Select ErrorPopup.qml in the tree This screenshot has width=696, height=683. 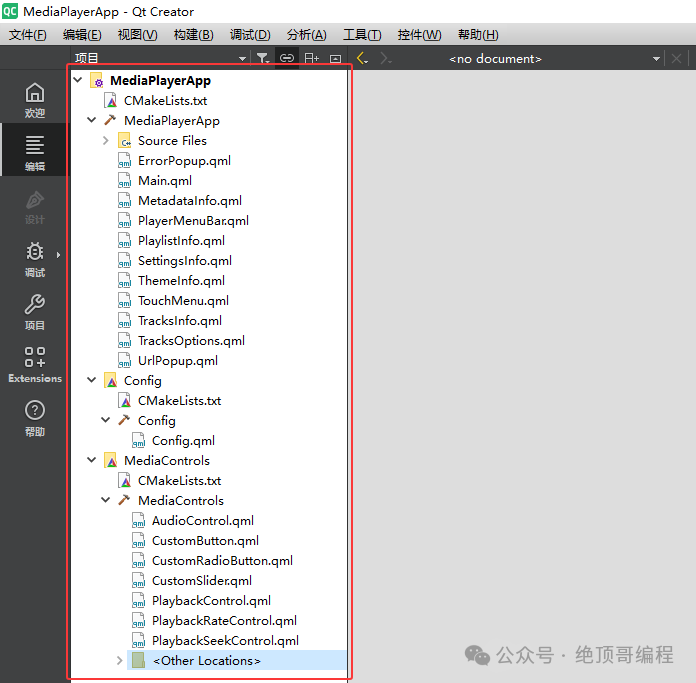click(184, 161)
